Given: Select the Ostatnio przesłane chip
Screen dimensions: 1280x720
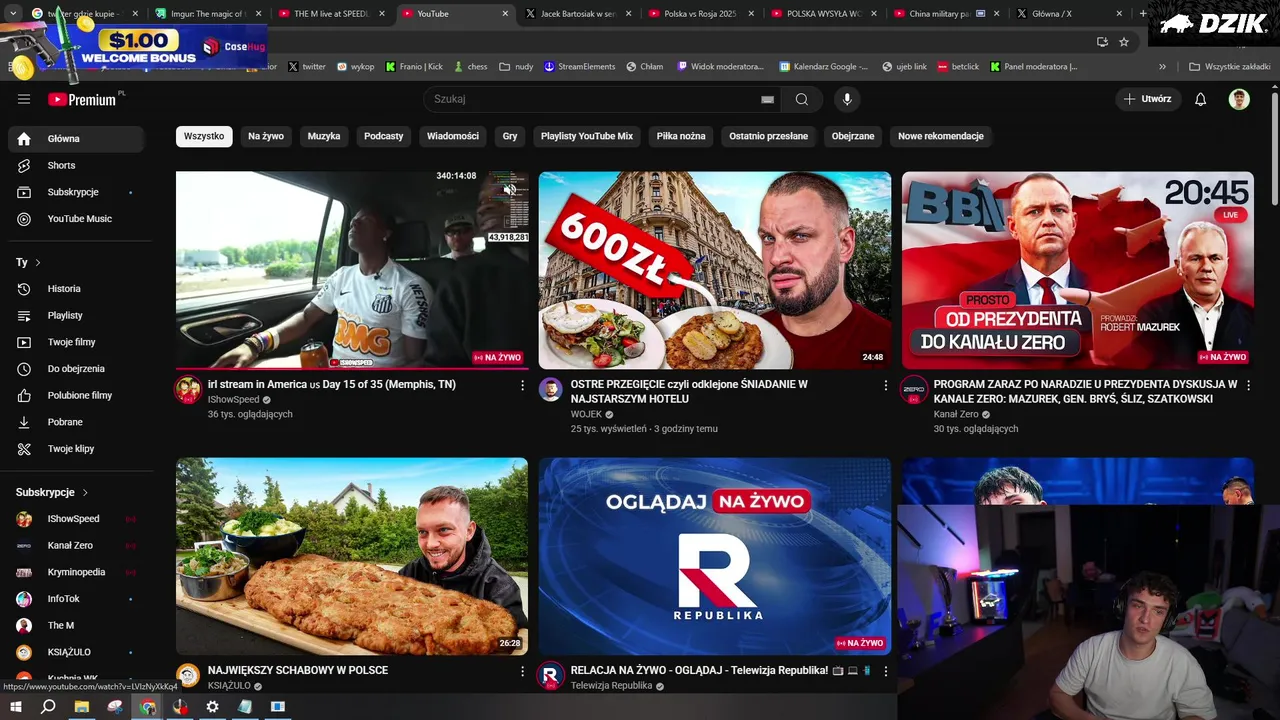Looking at the screenshot, I should [769, 136].
